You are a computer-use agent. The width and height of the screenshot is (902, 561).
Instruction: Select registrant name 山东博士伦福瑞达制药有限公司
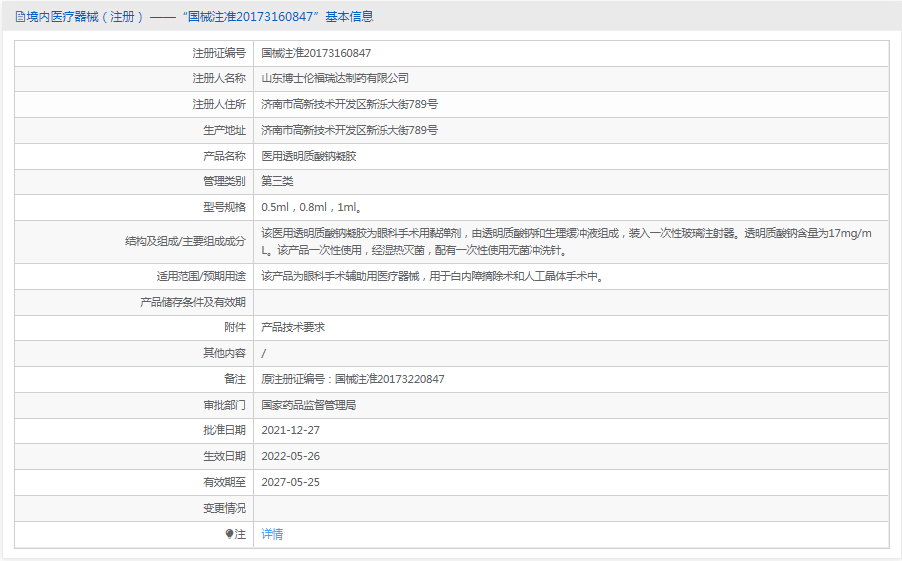click(335, 78)
